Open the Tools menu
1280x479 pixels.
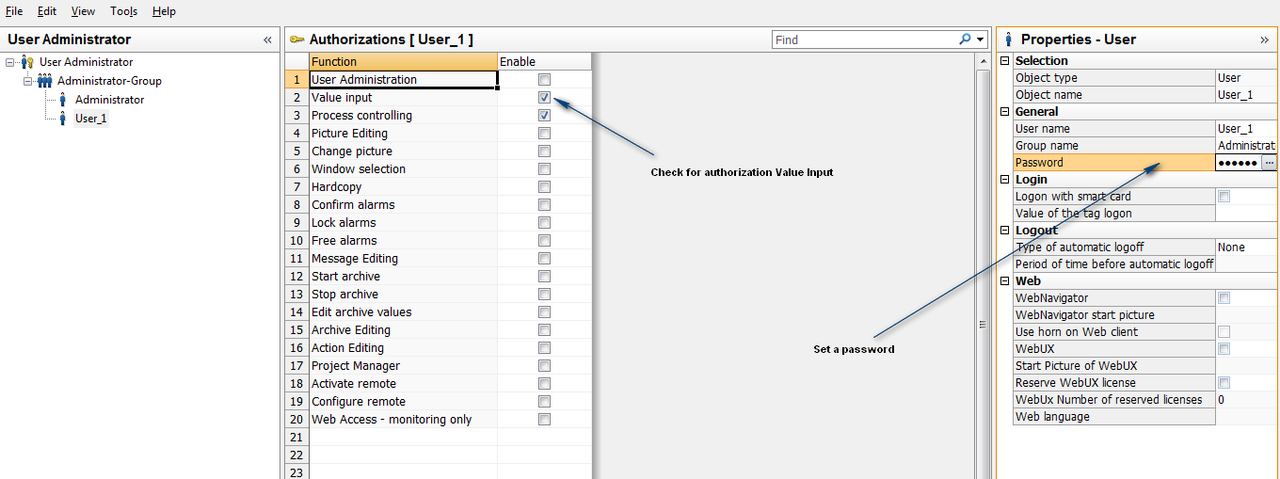124,11
